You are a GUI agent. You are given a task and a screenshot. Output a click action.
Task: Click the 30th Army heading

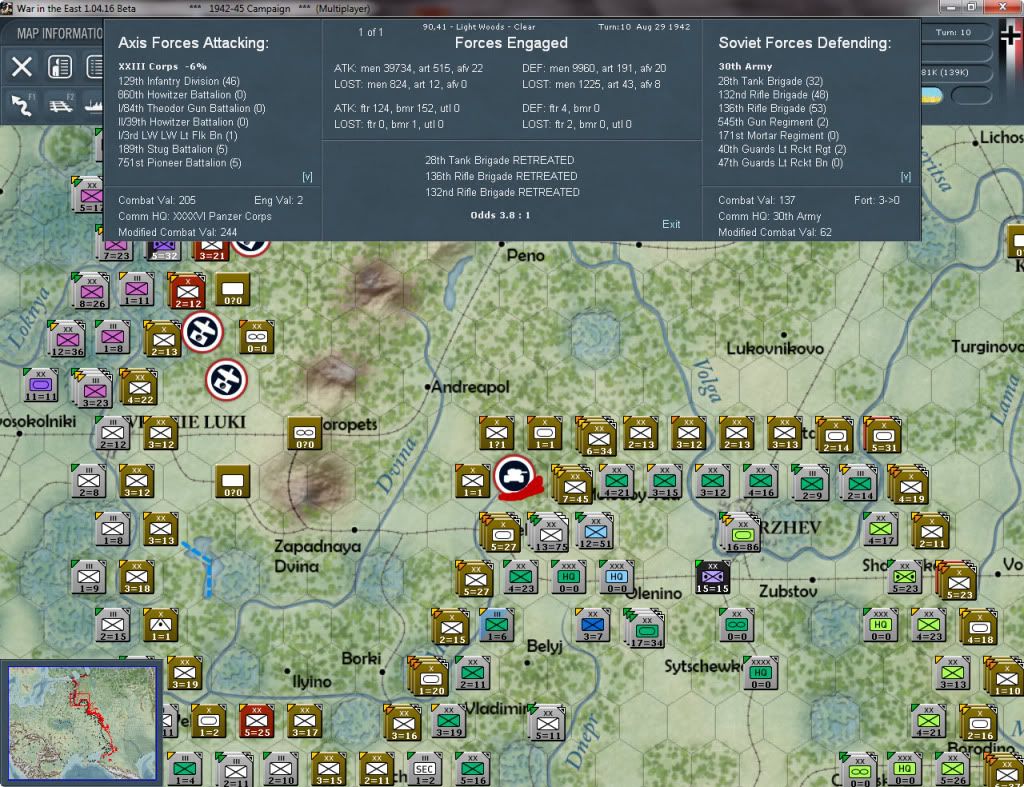745,66
